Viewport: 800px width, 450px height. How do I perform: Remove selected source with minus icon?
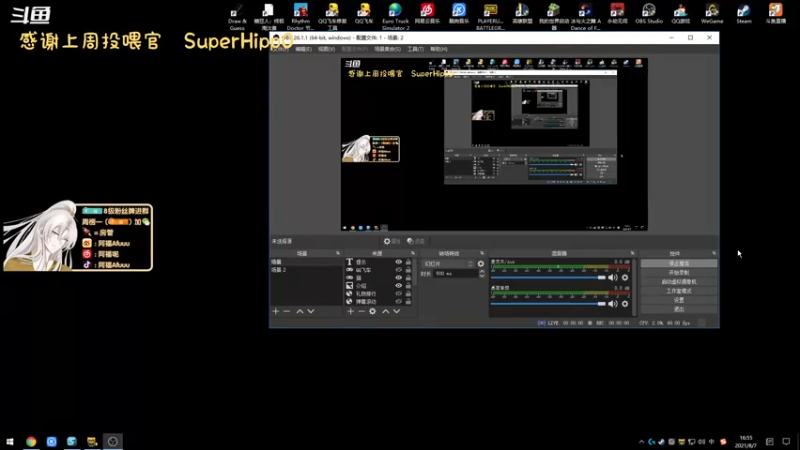coord(361,311)
